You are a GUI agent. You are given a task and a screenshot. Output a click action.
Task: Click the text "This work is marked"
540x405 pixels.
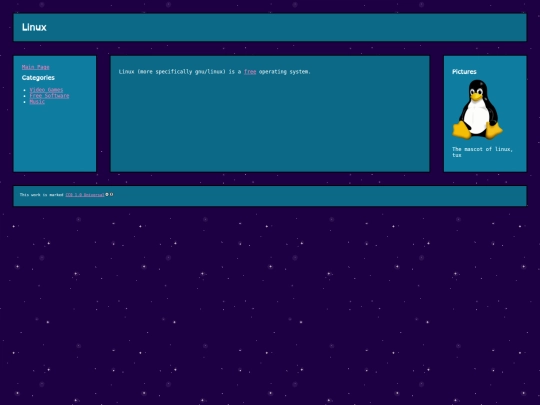click(42, 195)
